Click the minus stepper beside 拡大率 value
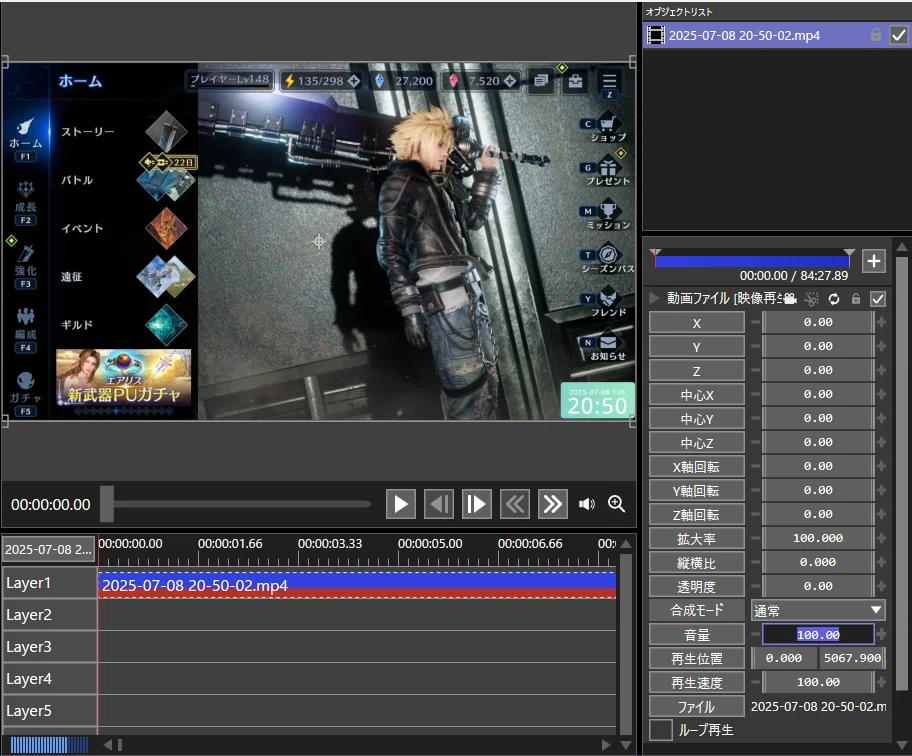The height and width of the screenshot is (756, 912). (755, 539)
